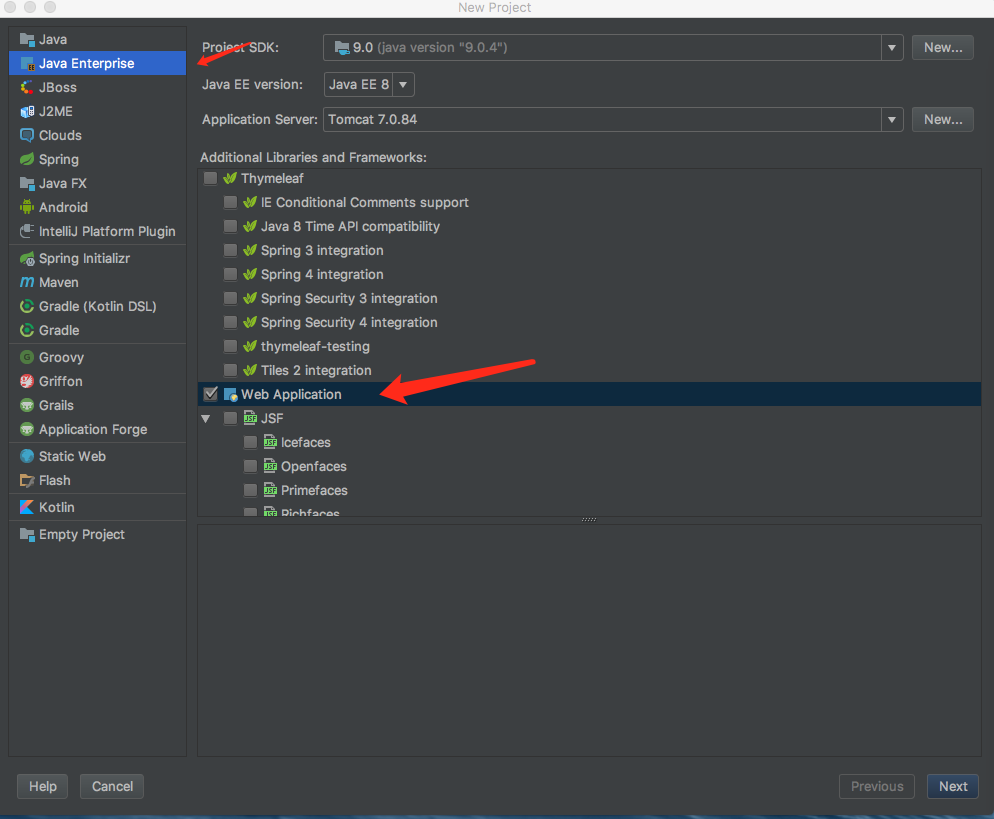Click the Static Web globe icon
Viewport: 994px width, 819px height.
click(27, 456)
